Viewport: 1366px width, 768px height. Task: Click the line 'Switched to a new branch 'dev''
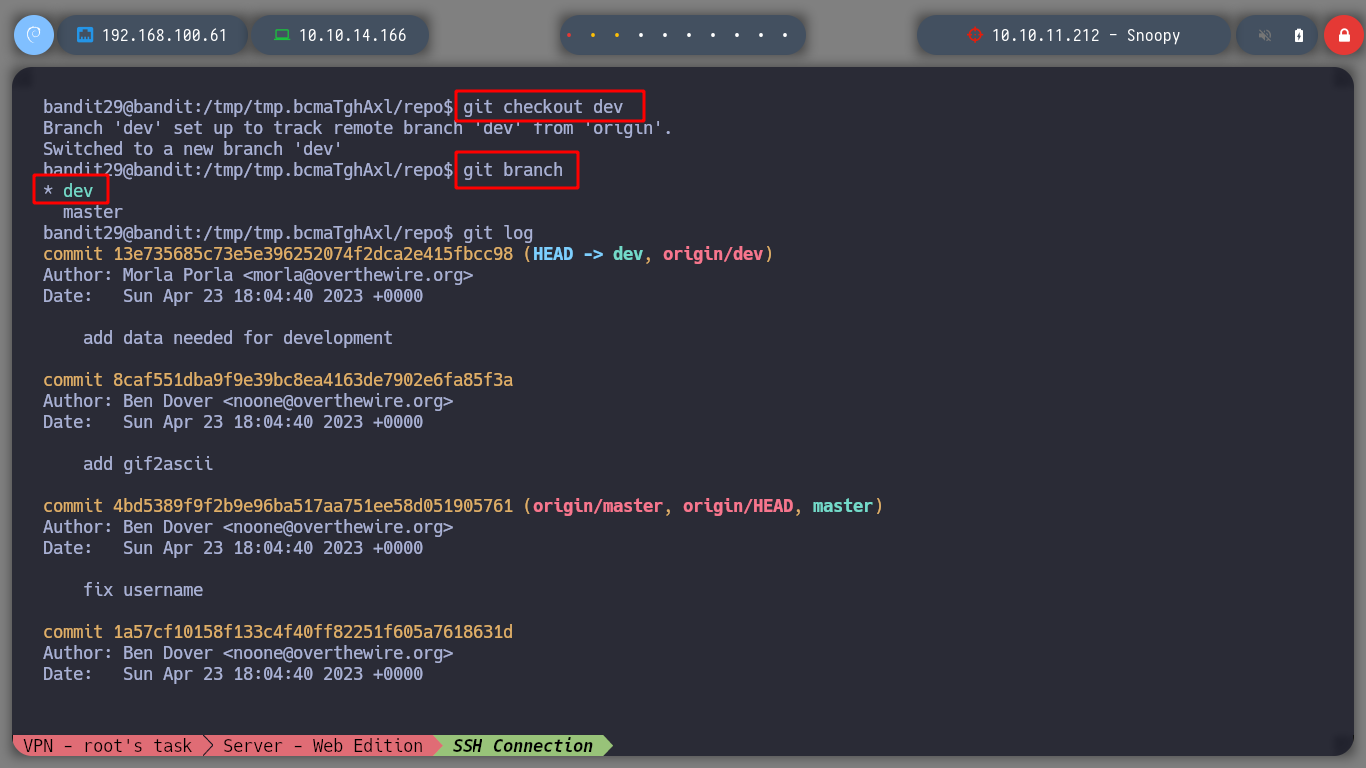point(193,149)
